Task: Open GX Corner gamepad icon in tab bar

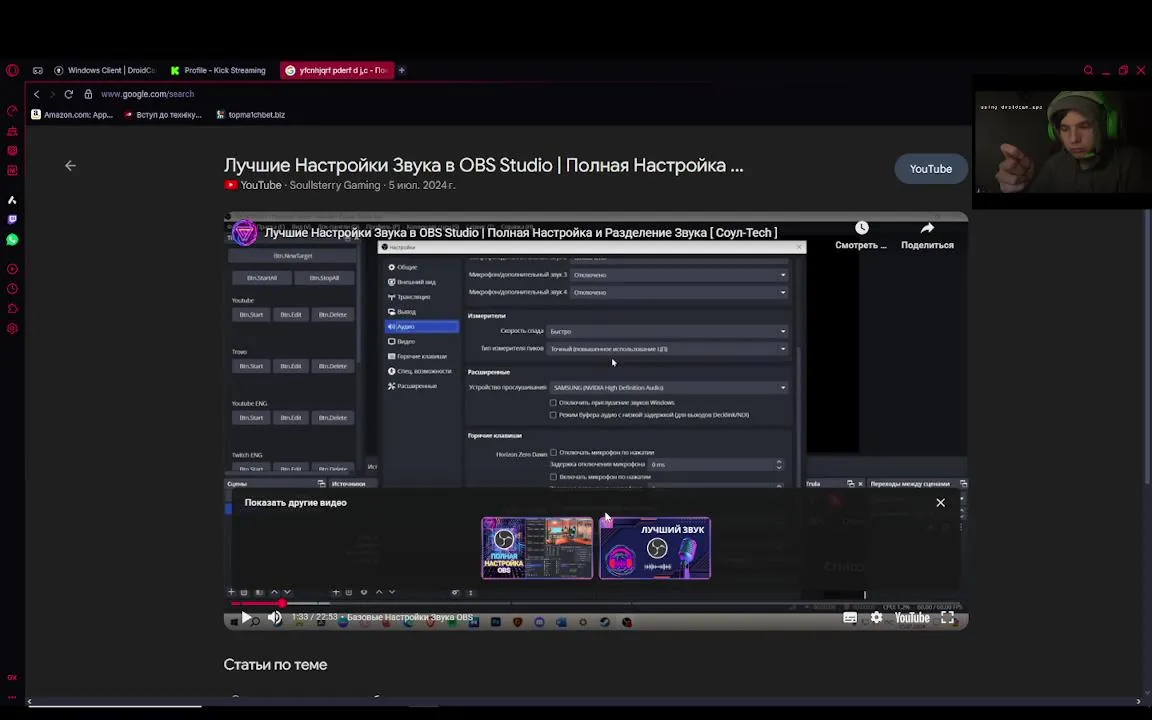Action: click(x=37, y=71)
